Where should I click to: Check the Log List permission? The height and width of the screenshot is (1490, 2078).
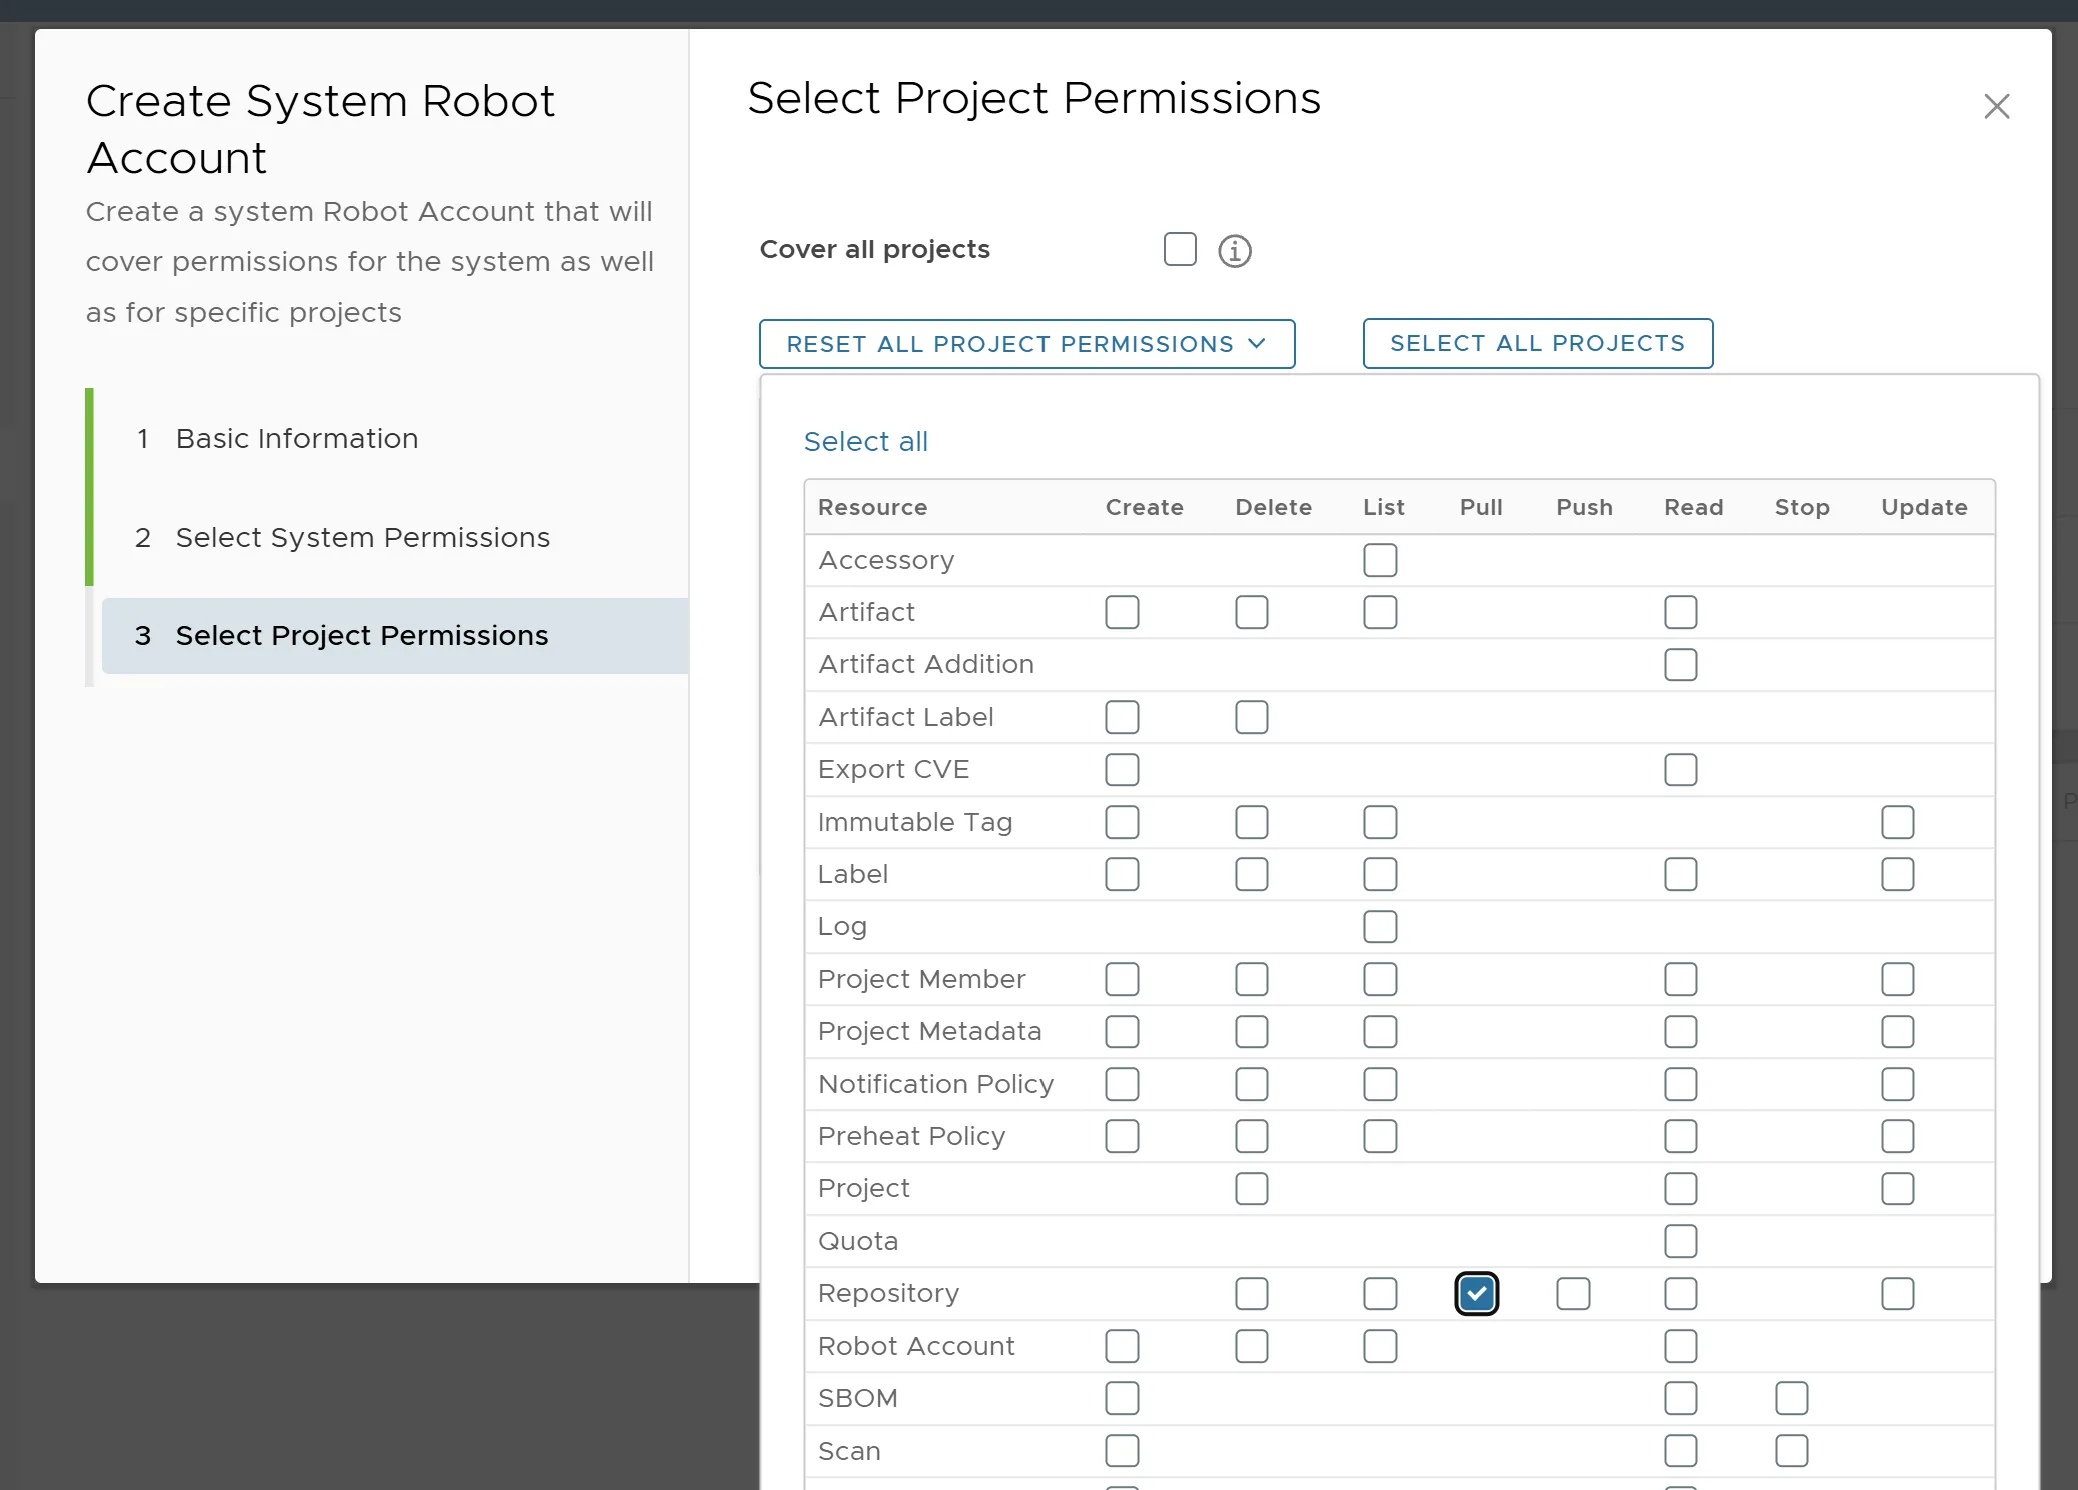point(1380,927)
